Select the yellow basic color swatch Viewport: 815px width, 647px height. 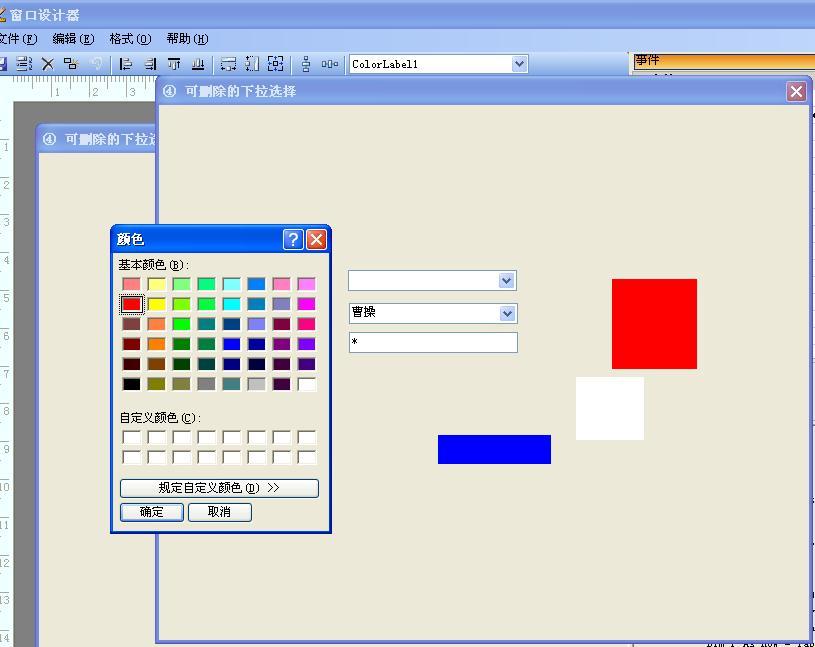(x=157, y=304)
